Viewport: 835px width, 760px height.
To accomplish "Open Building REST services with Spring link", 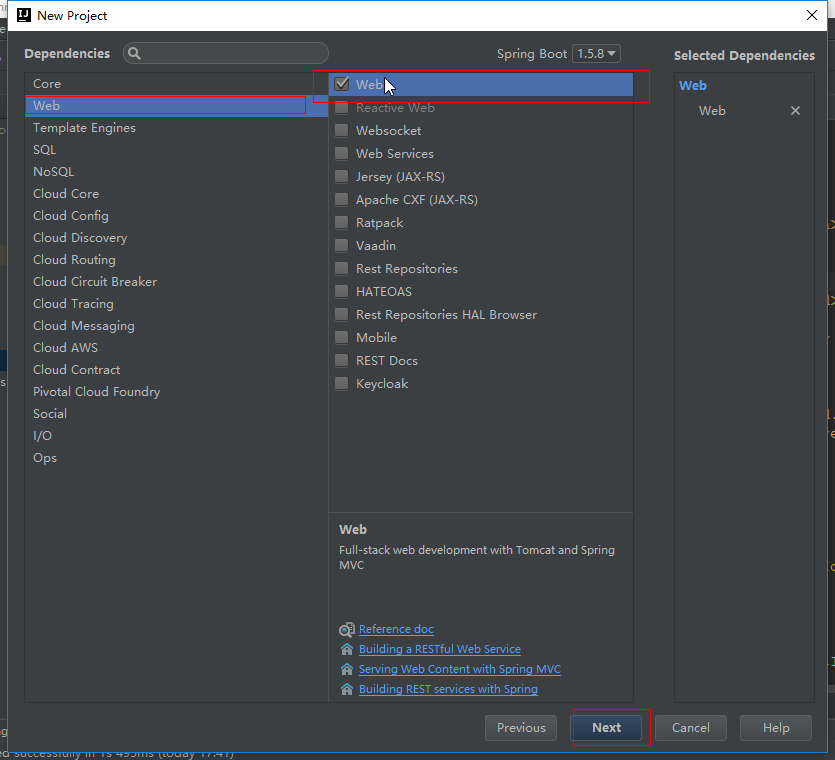I will (x=448, y=689).
